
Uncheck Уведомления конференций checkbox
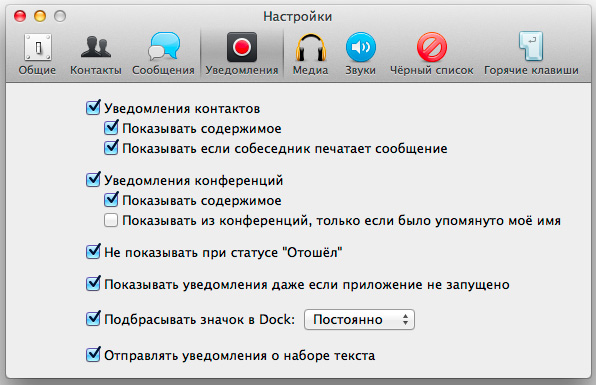click(93, 179)
